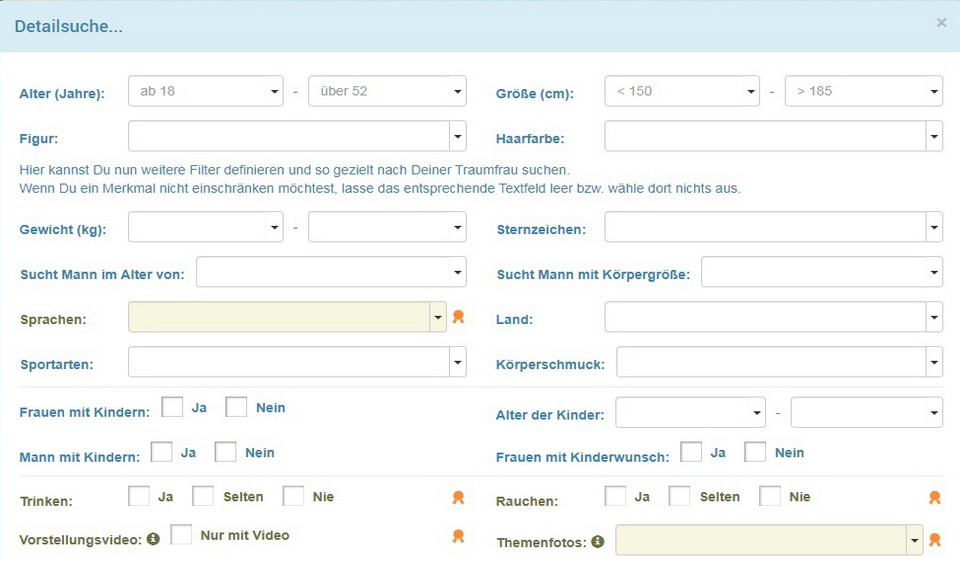
Task: Click the premium badge icon in Rauchen row
Action: (x=934, y=497)
